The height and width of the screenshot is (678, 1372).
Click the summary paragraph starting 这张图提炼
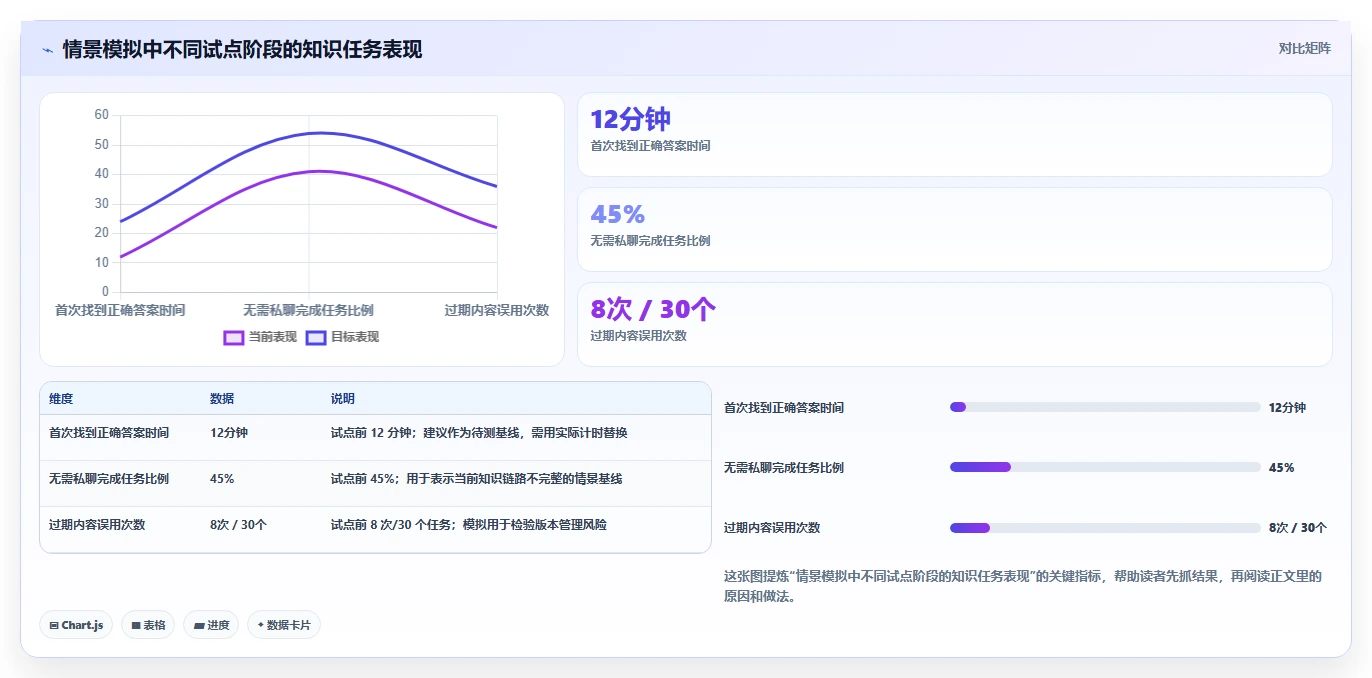coord(1023,586)
